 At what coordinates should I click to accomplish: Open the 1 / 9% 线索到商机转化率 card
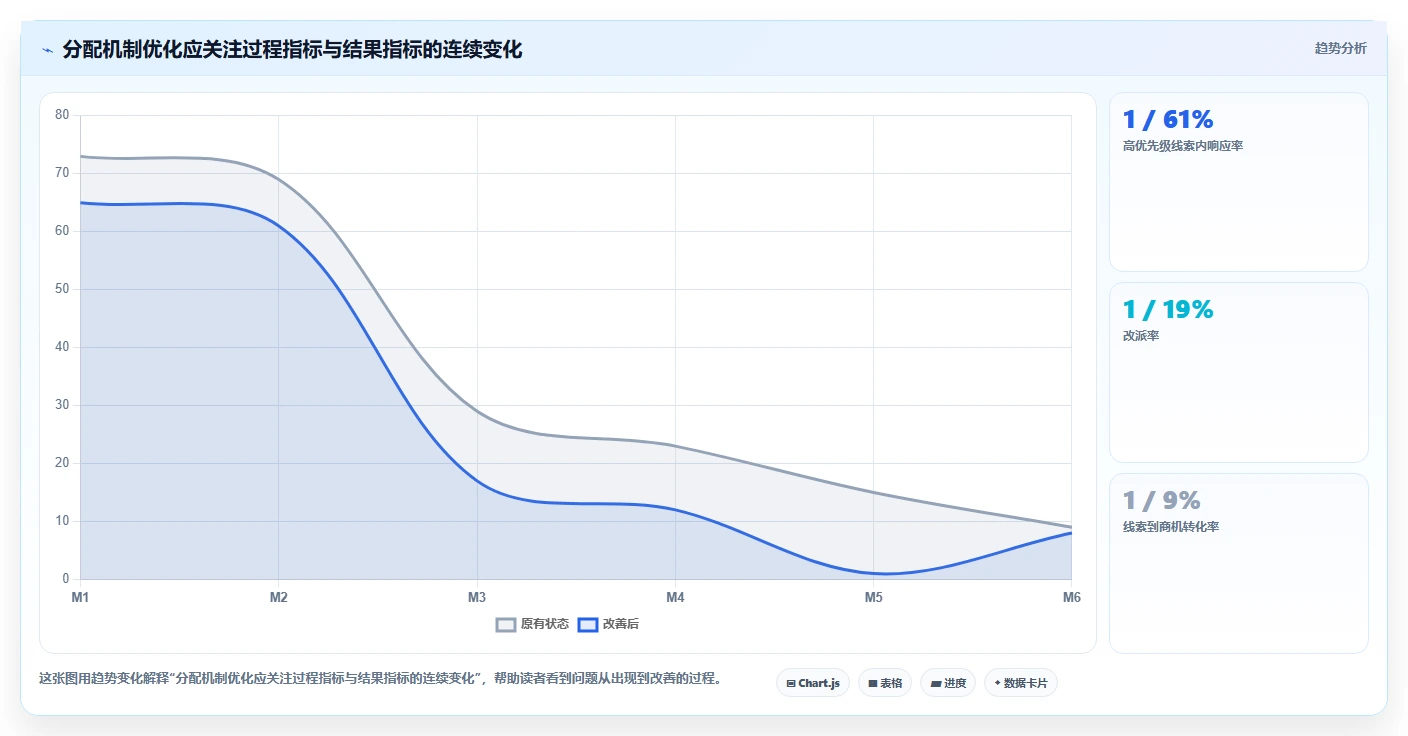1238,563
